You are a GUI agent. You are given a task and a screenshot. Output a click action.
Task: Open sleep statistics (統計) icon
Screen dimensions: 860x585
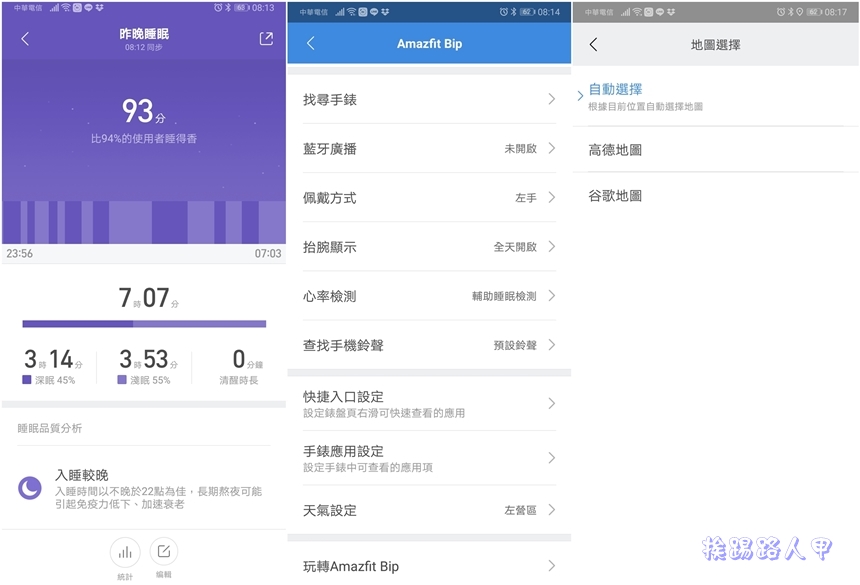[x=125, y=552]
